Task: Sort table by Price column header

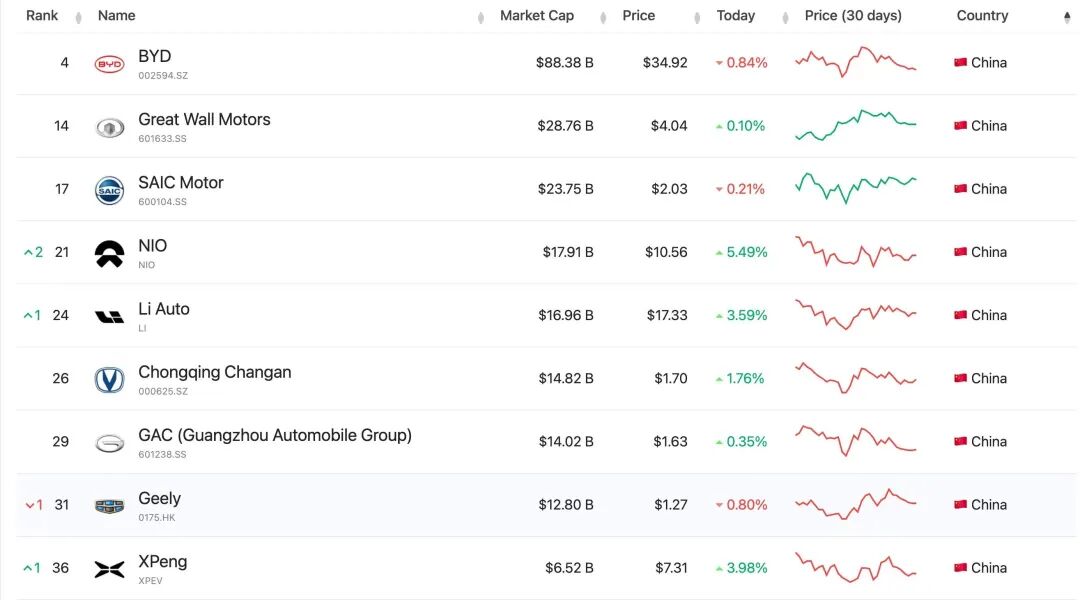Action: 638,15
